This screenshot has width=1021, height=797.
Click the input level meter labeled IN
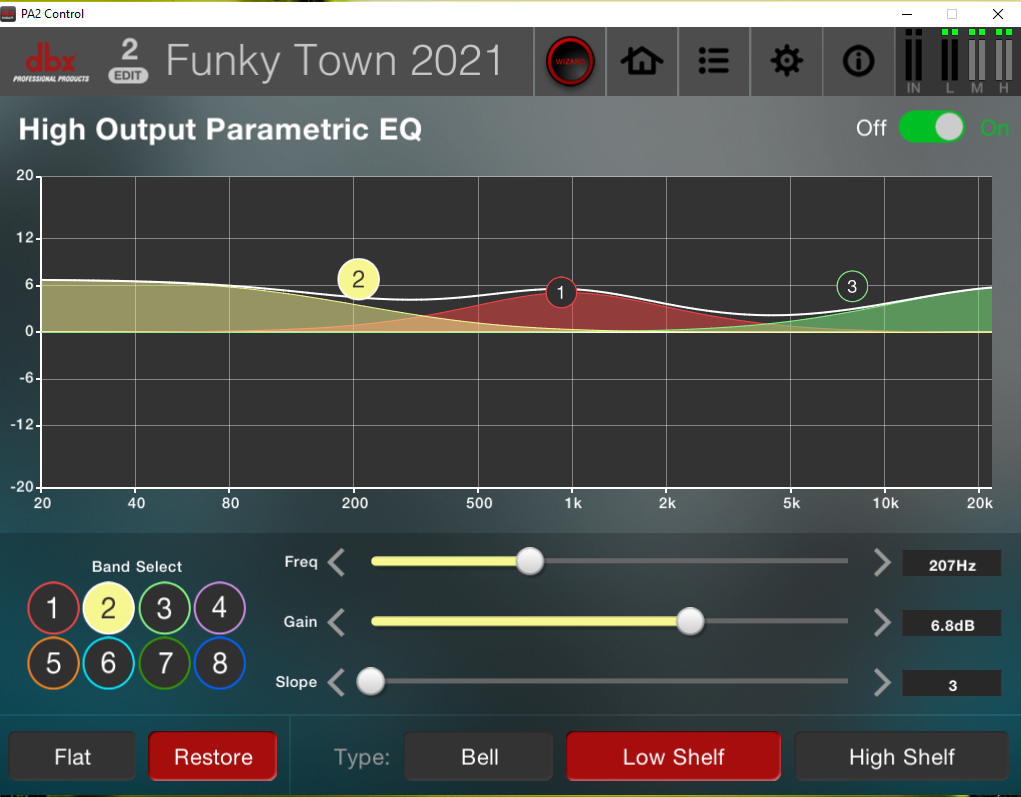(913, 60)
